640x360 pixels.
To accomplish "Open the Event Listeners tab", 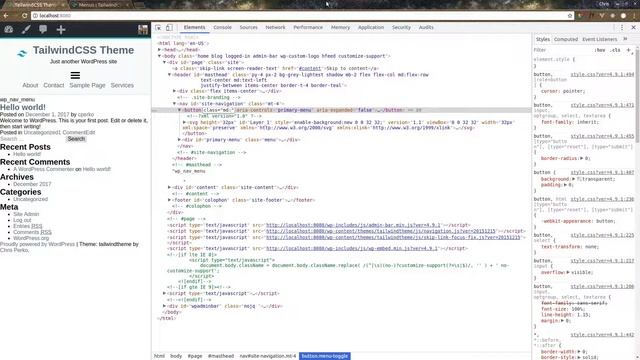I will click(x=600, y=39).
